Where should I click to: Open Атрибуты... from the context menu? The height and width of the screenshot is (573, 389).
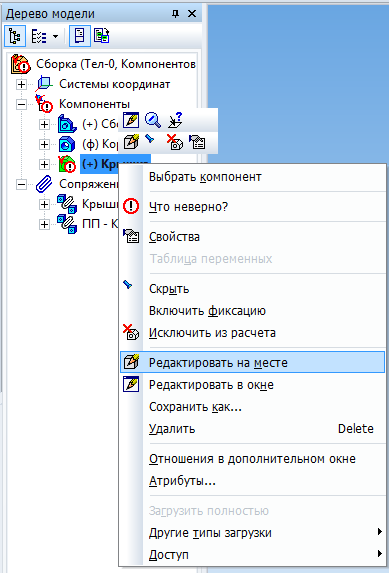pos(253,481)
